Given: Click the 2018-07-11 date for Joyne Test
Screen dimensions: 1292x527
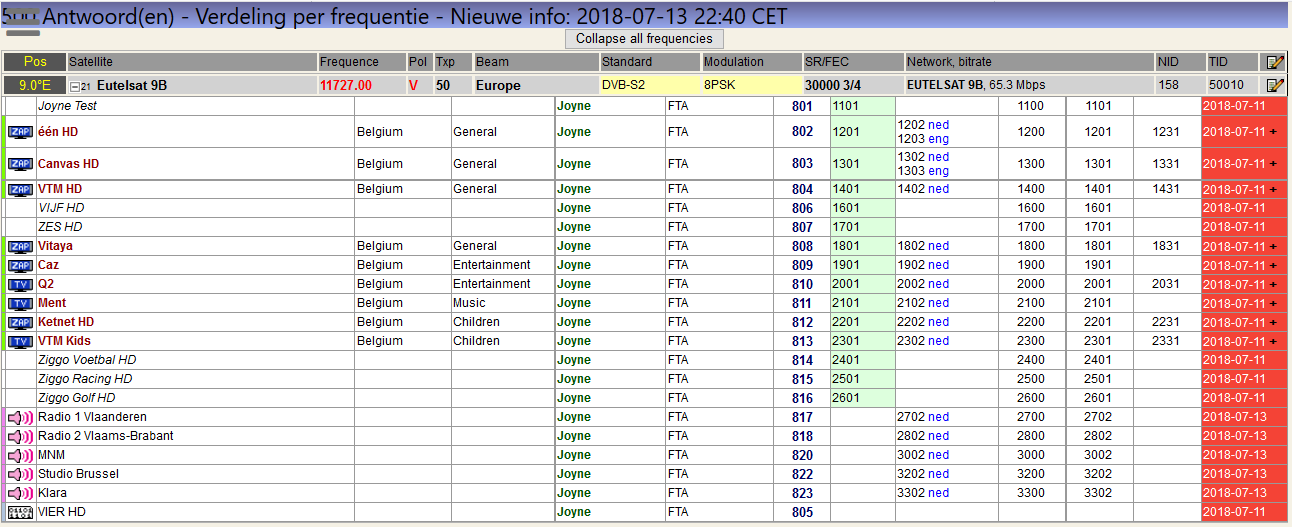Looking at the screenshot, I should 1235,106.
